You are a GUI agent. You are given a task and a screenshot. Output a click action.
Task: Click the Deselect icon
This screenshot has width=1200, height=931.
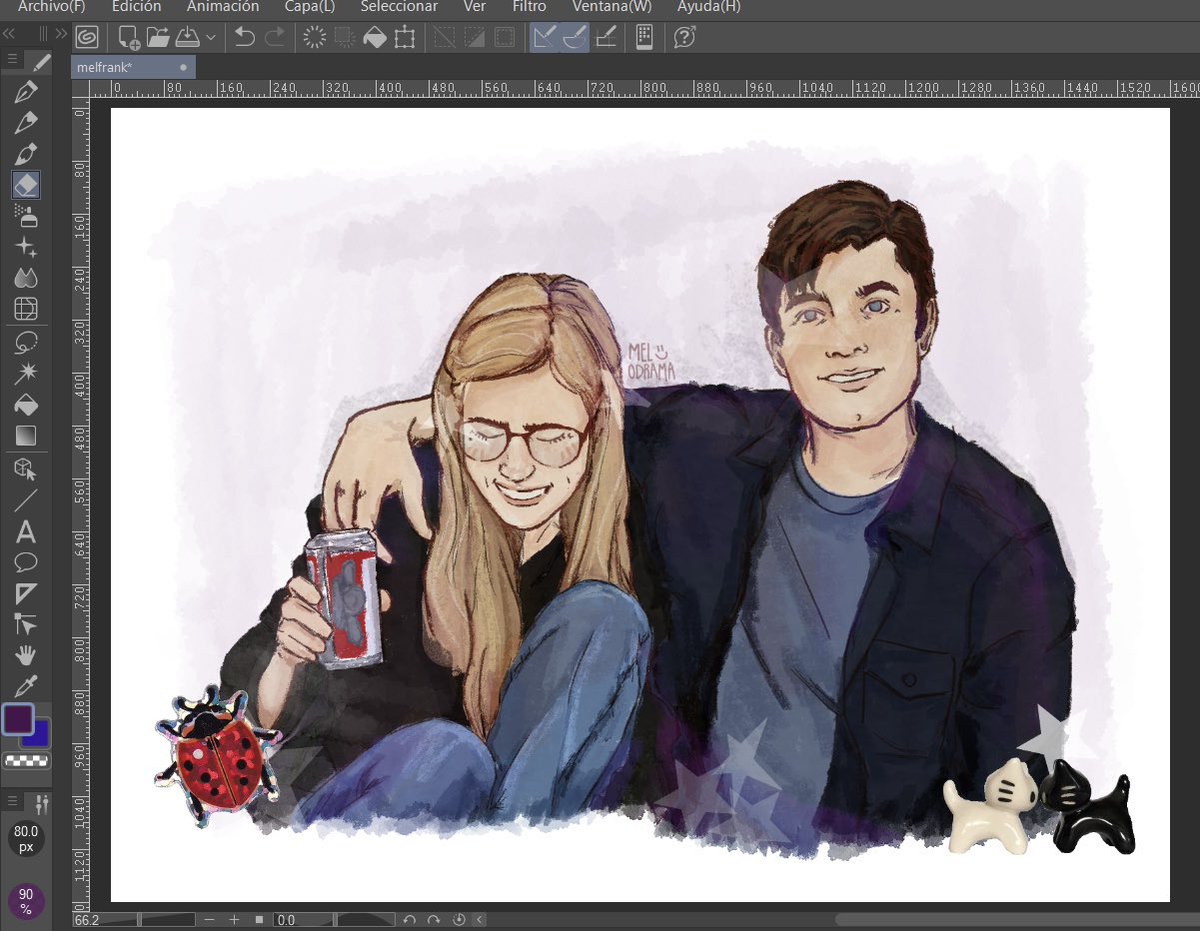point(446,38)
